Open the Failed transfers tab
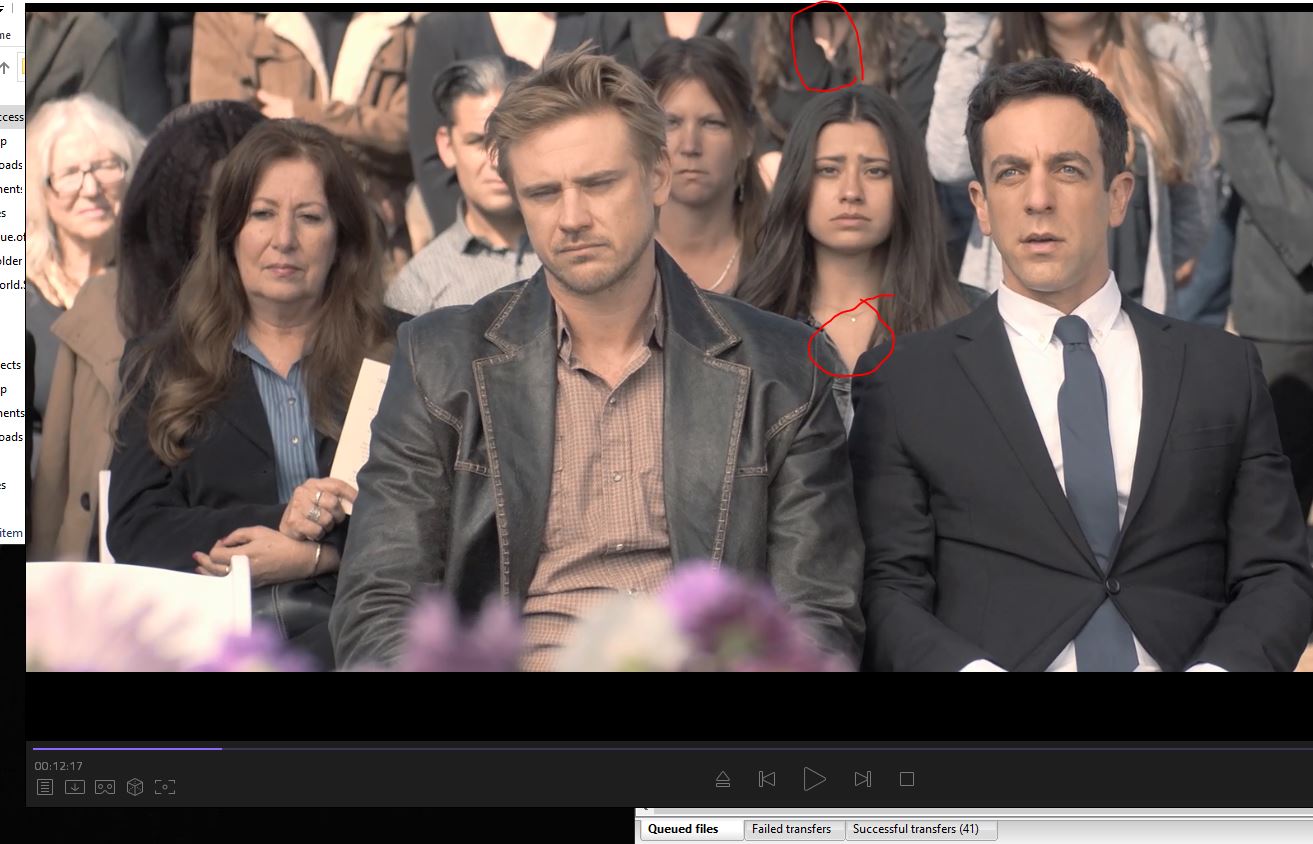Image resolution: width=1313 pixels, height=844 pixels. click(x=791, y=829)
